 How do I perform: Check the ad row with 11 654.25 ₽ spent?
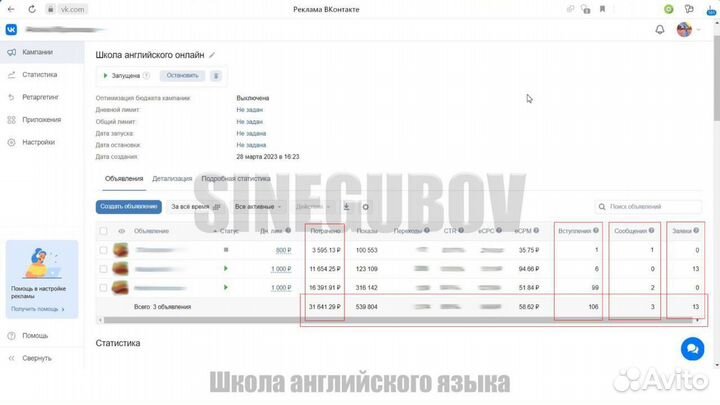click(x=103, y=269)
